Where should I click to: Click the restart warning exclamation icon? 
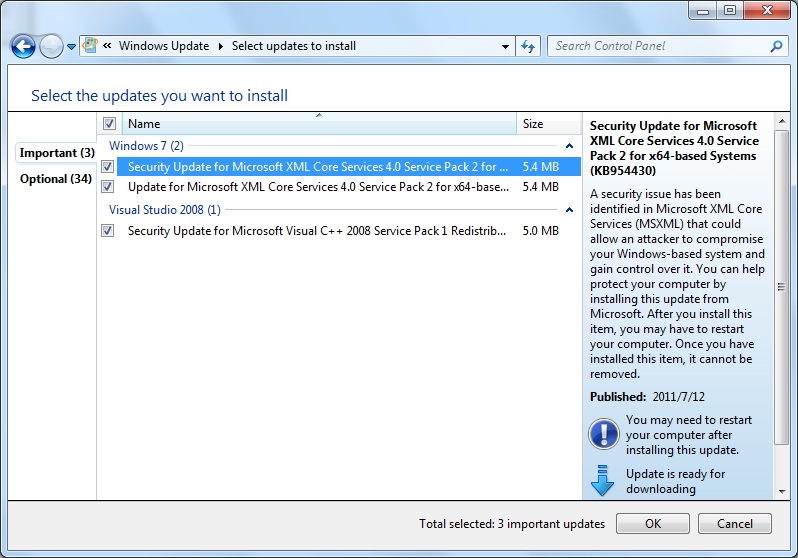point(604,434)
